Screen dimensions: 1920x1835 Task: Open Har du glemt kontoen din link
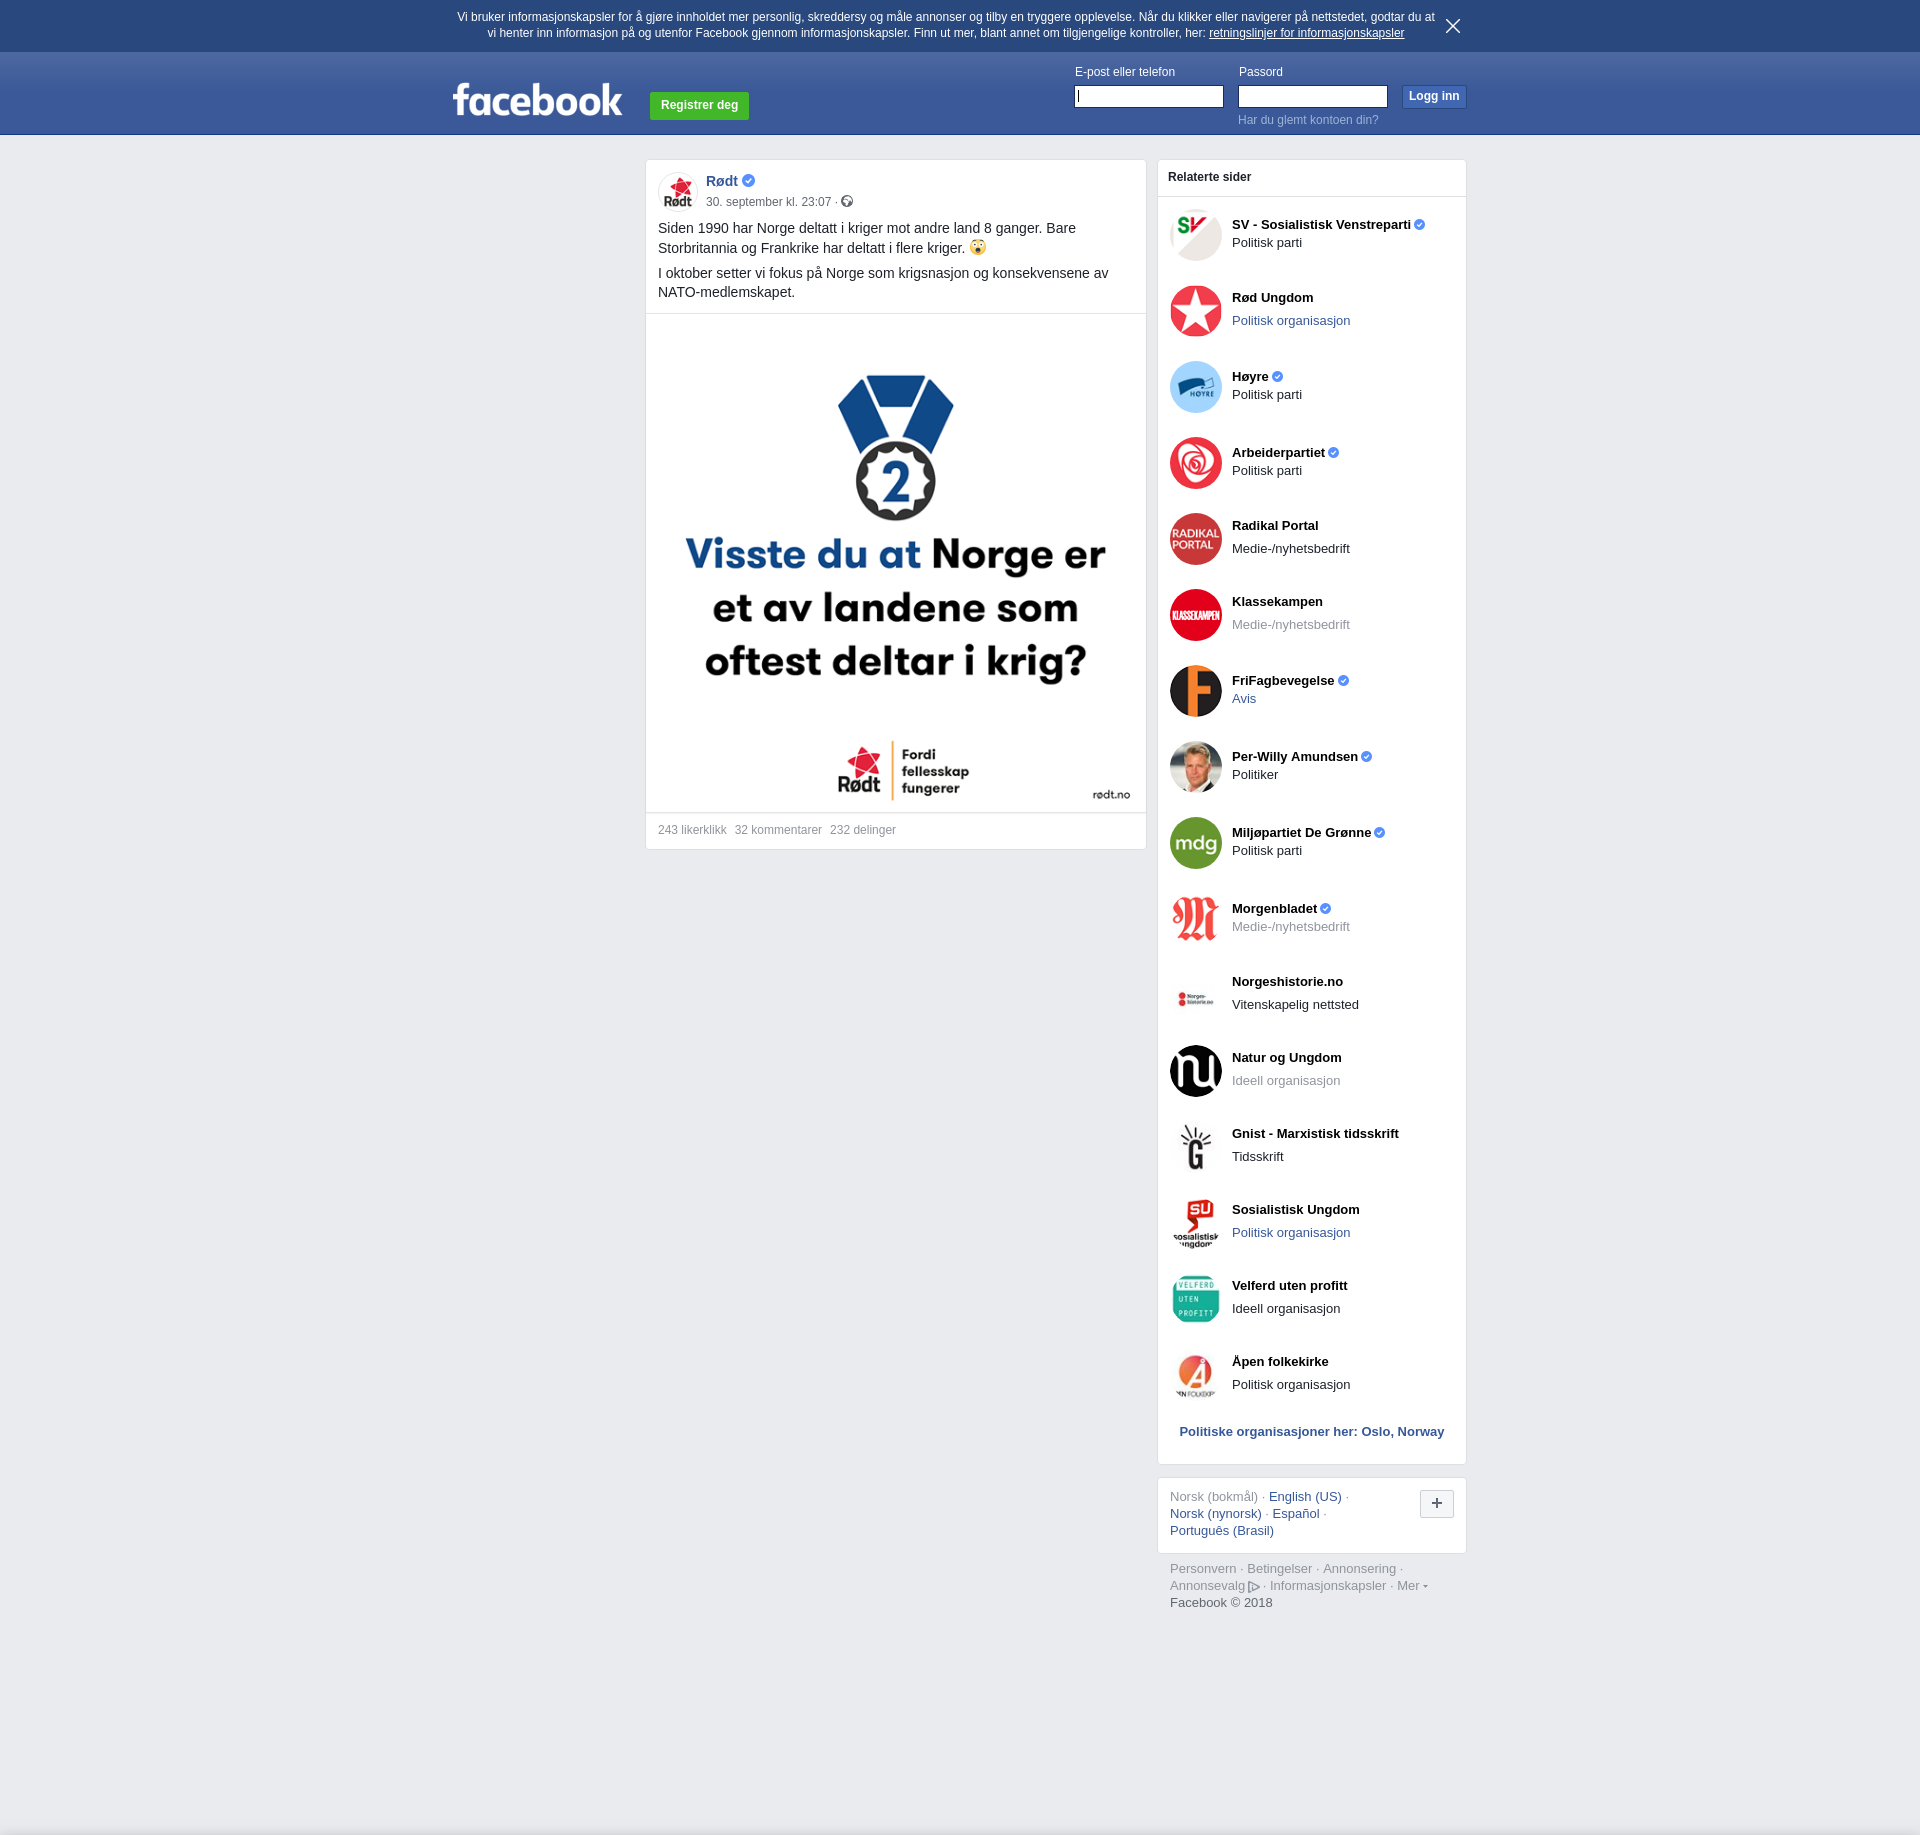(1308, 120)
